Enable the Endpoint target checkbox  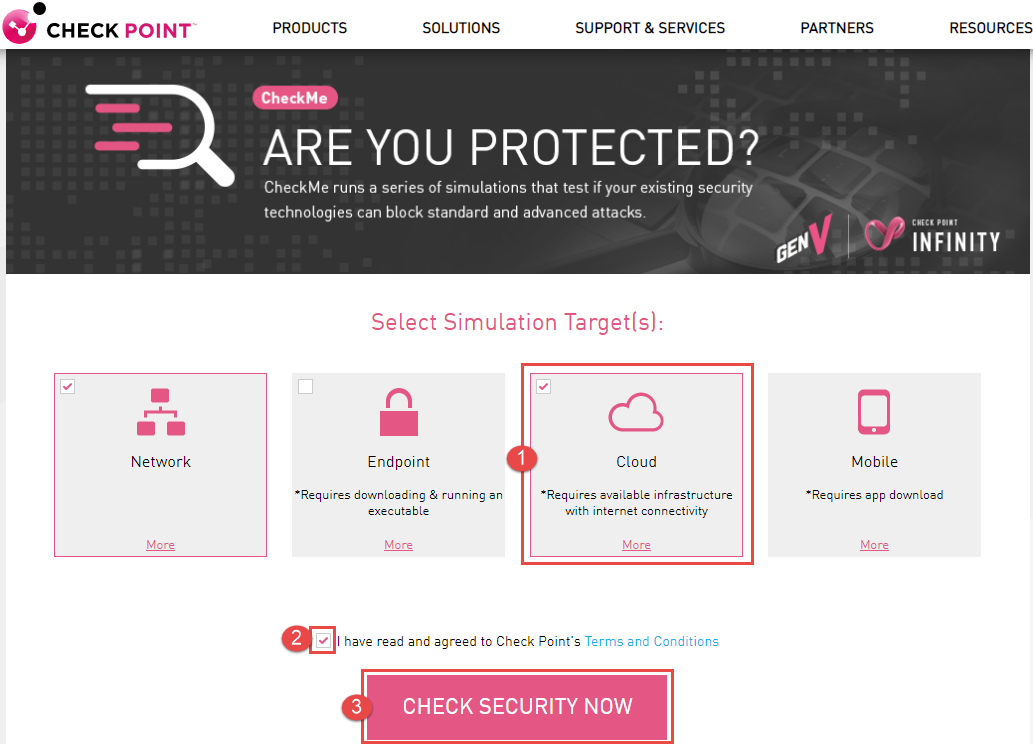(306, 386)
